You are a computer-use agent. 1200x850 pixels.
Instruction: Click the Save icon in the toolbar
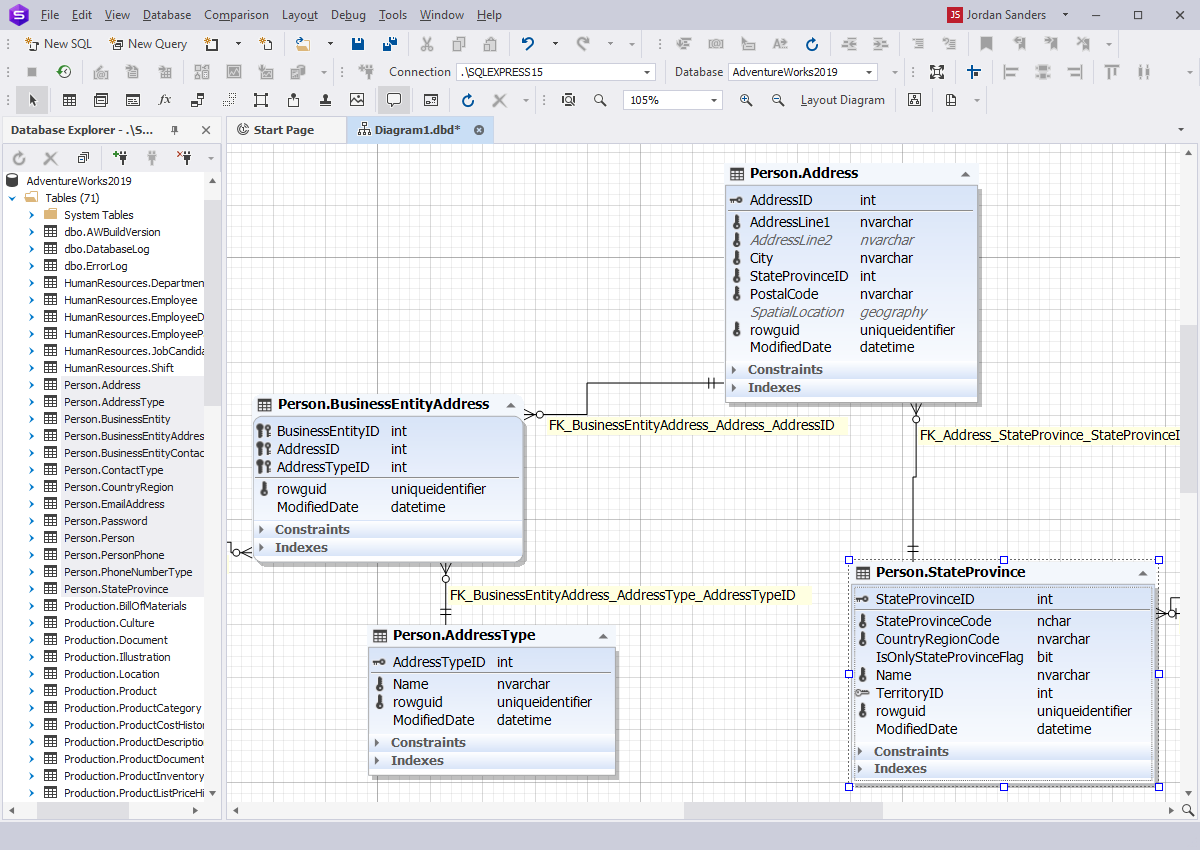pyautogui.click(x=357, y=44)
